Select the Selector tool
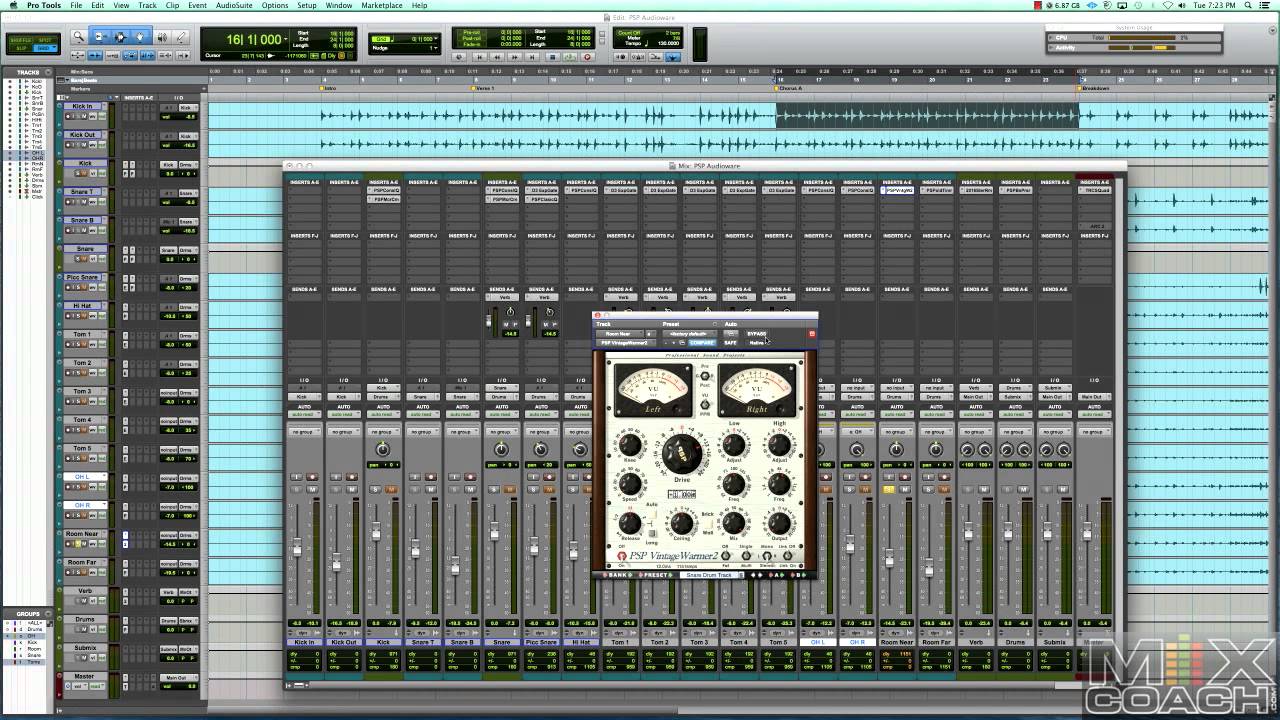 [x=120, y=36]
